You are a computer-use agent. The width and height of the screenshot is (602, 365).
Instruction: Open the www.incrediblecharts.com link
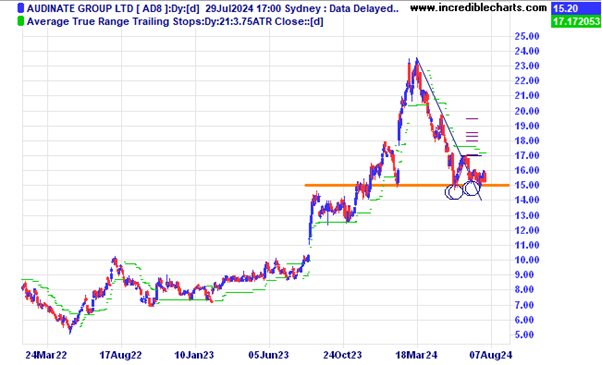[x=478, y=8]
